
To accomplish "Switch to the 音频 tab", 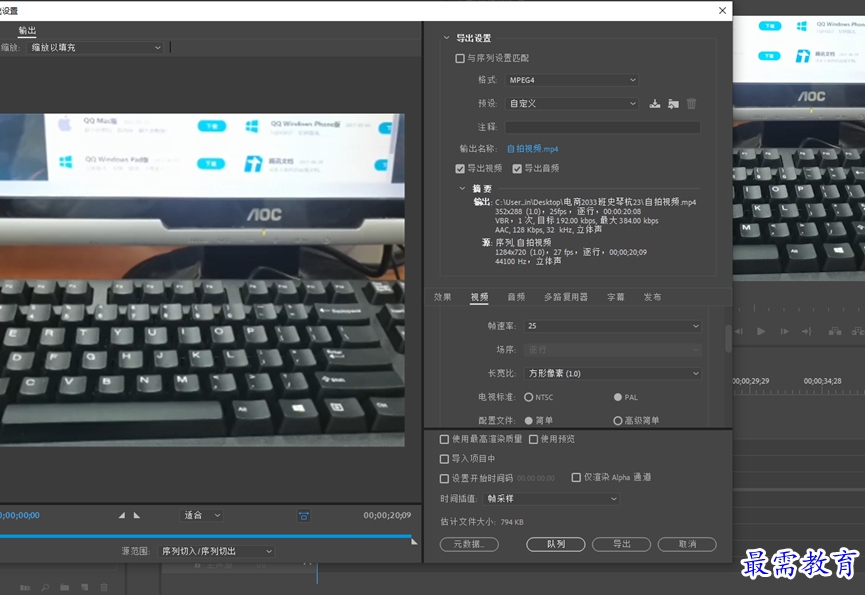I will (516, 297).
